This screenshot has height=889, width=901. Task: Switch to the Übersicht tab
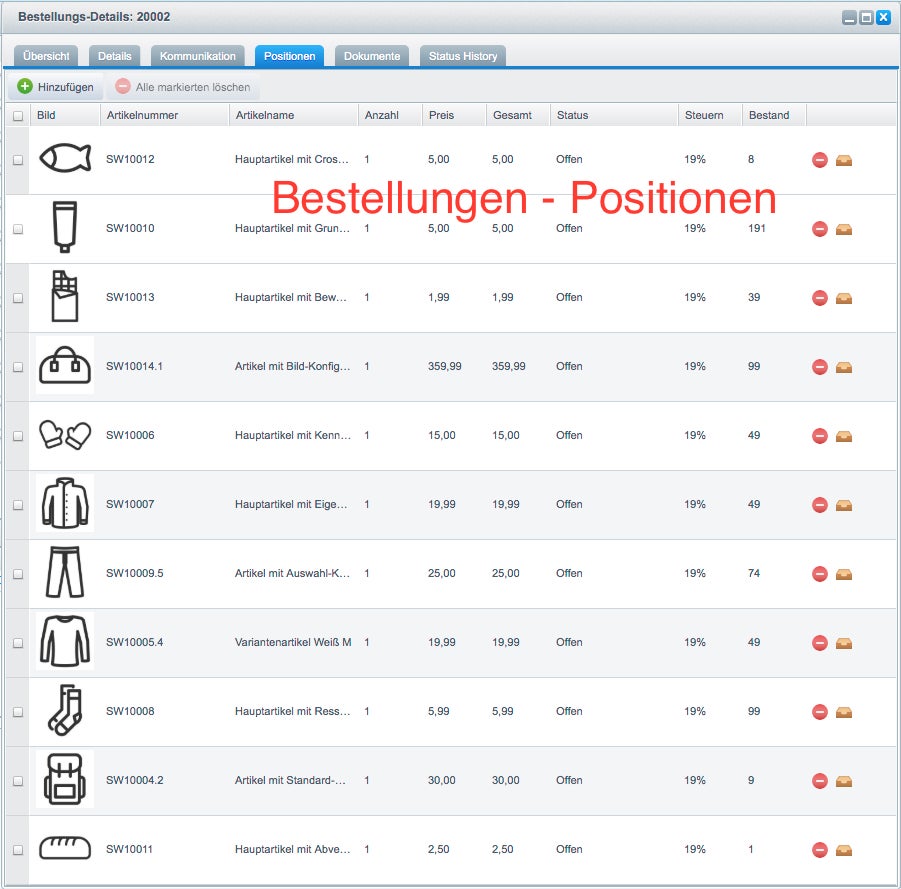coord(46,56)
